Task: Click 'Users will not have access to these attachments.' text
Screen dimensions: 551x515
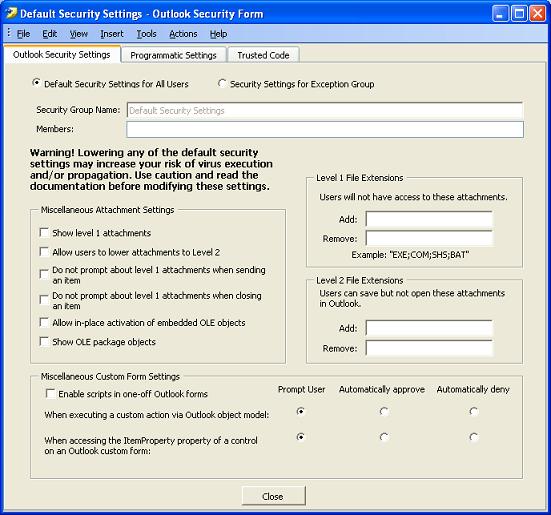Action: point(413,197)
